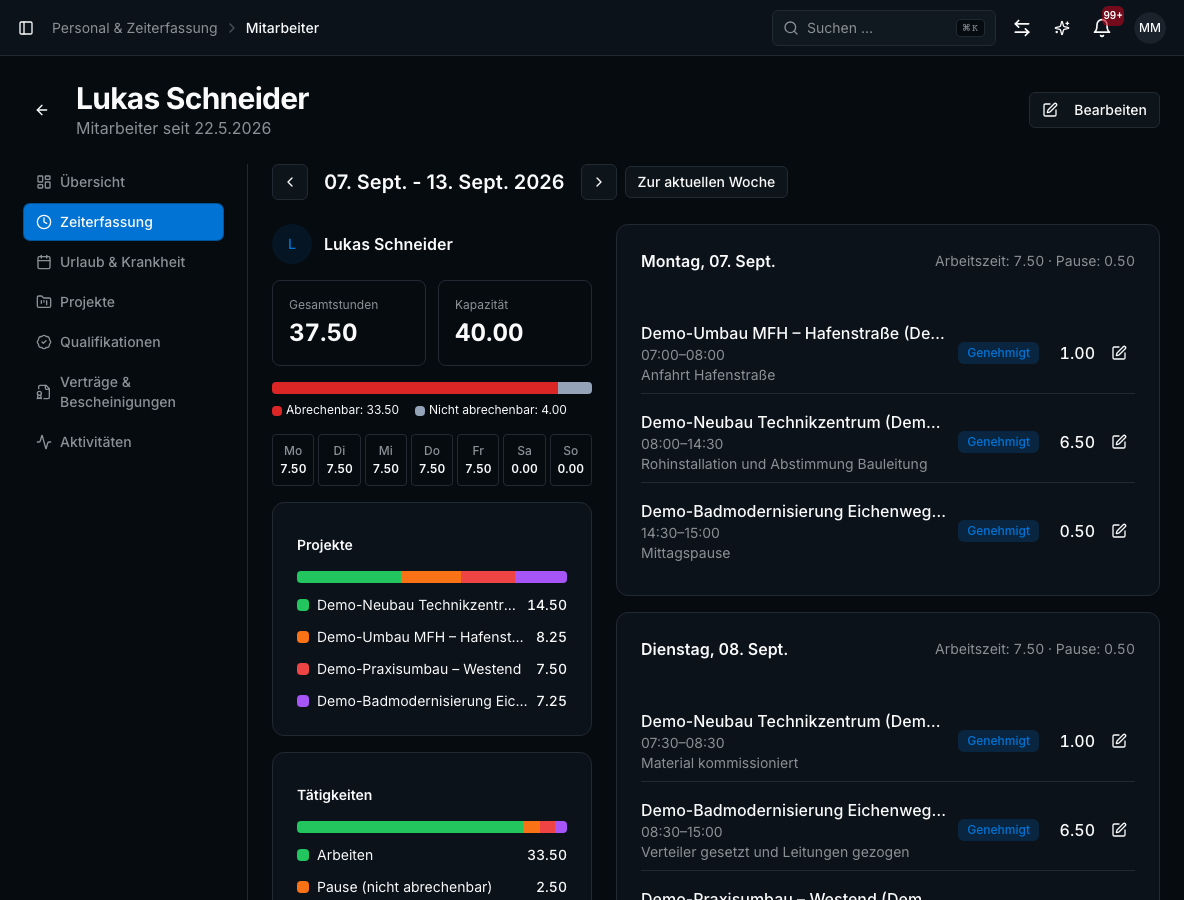The height and width of the screenshot is (900, 1184).
Task: Select the Mi 7.50 day cell
Action: 386,460
